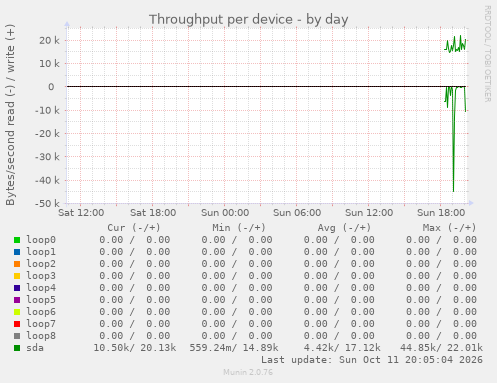Click the 'Sun 06:00' x-axis label

tap(297, 213)
